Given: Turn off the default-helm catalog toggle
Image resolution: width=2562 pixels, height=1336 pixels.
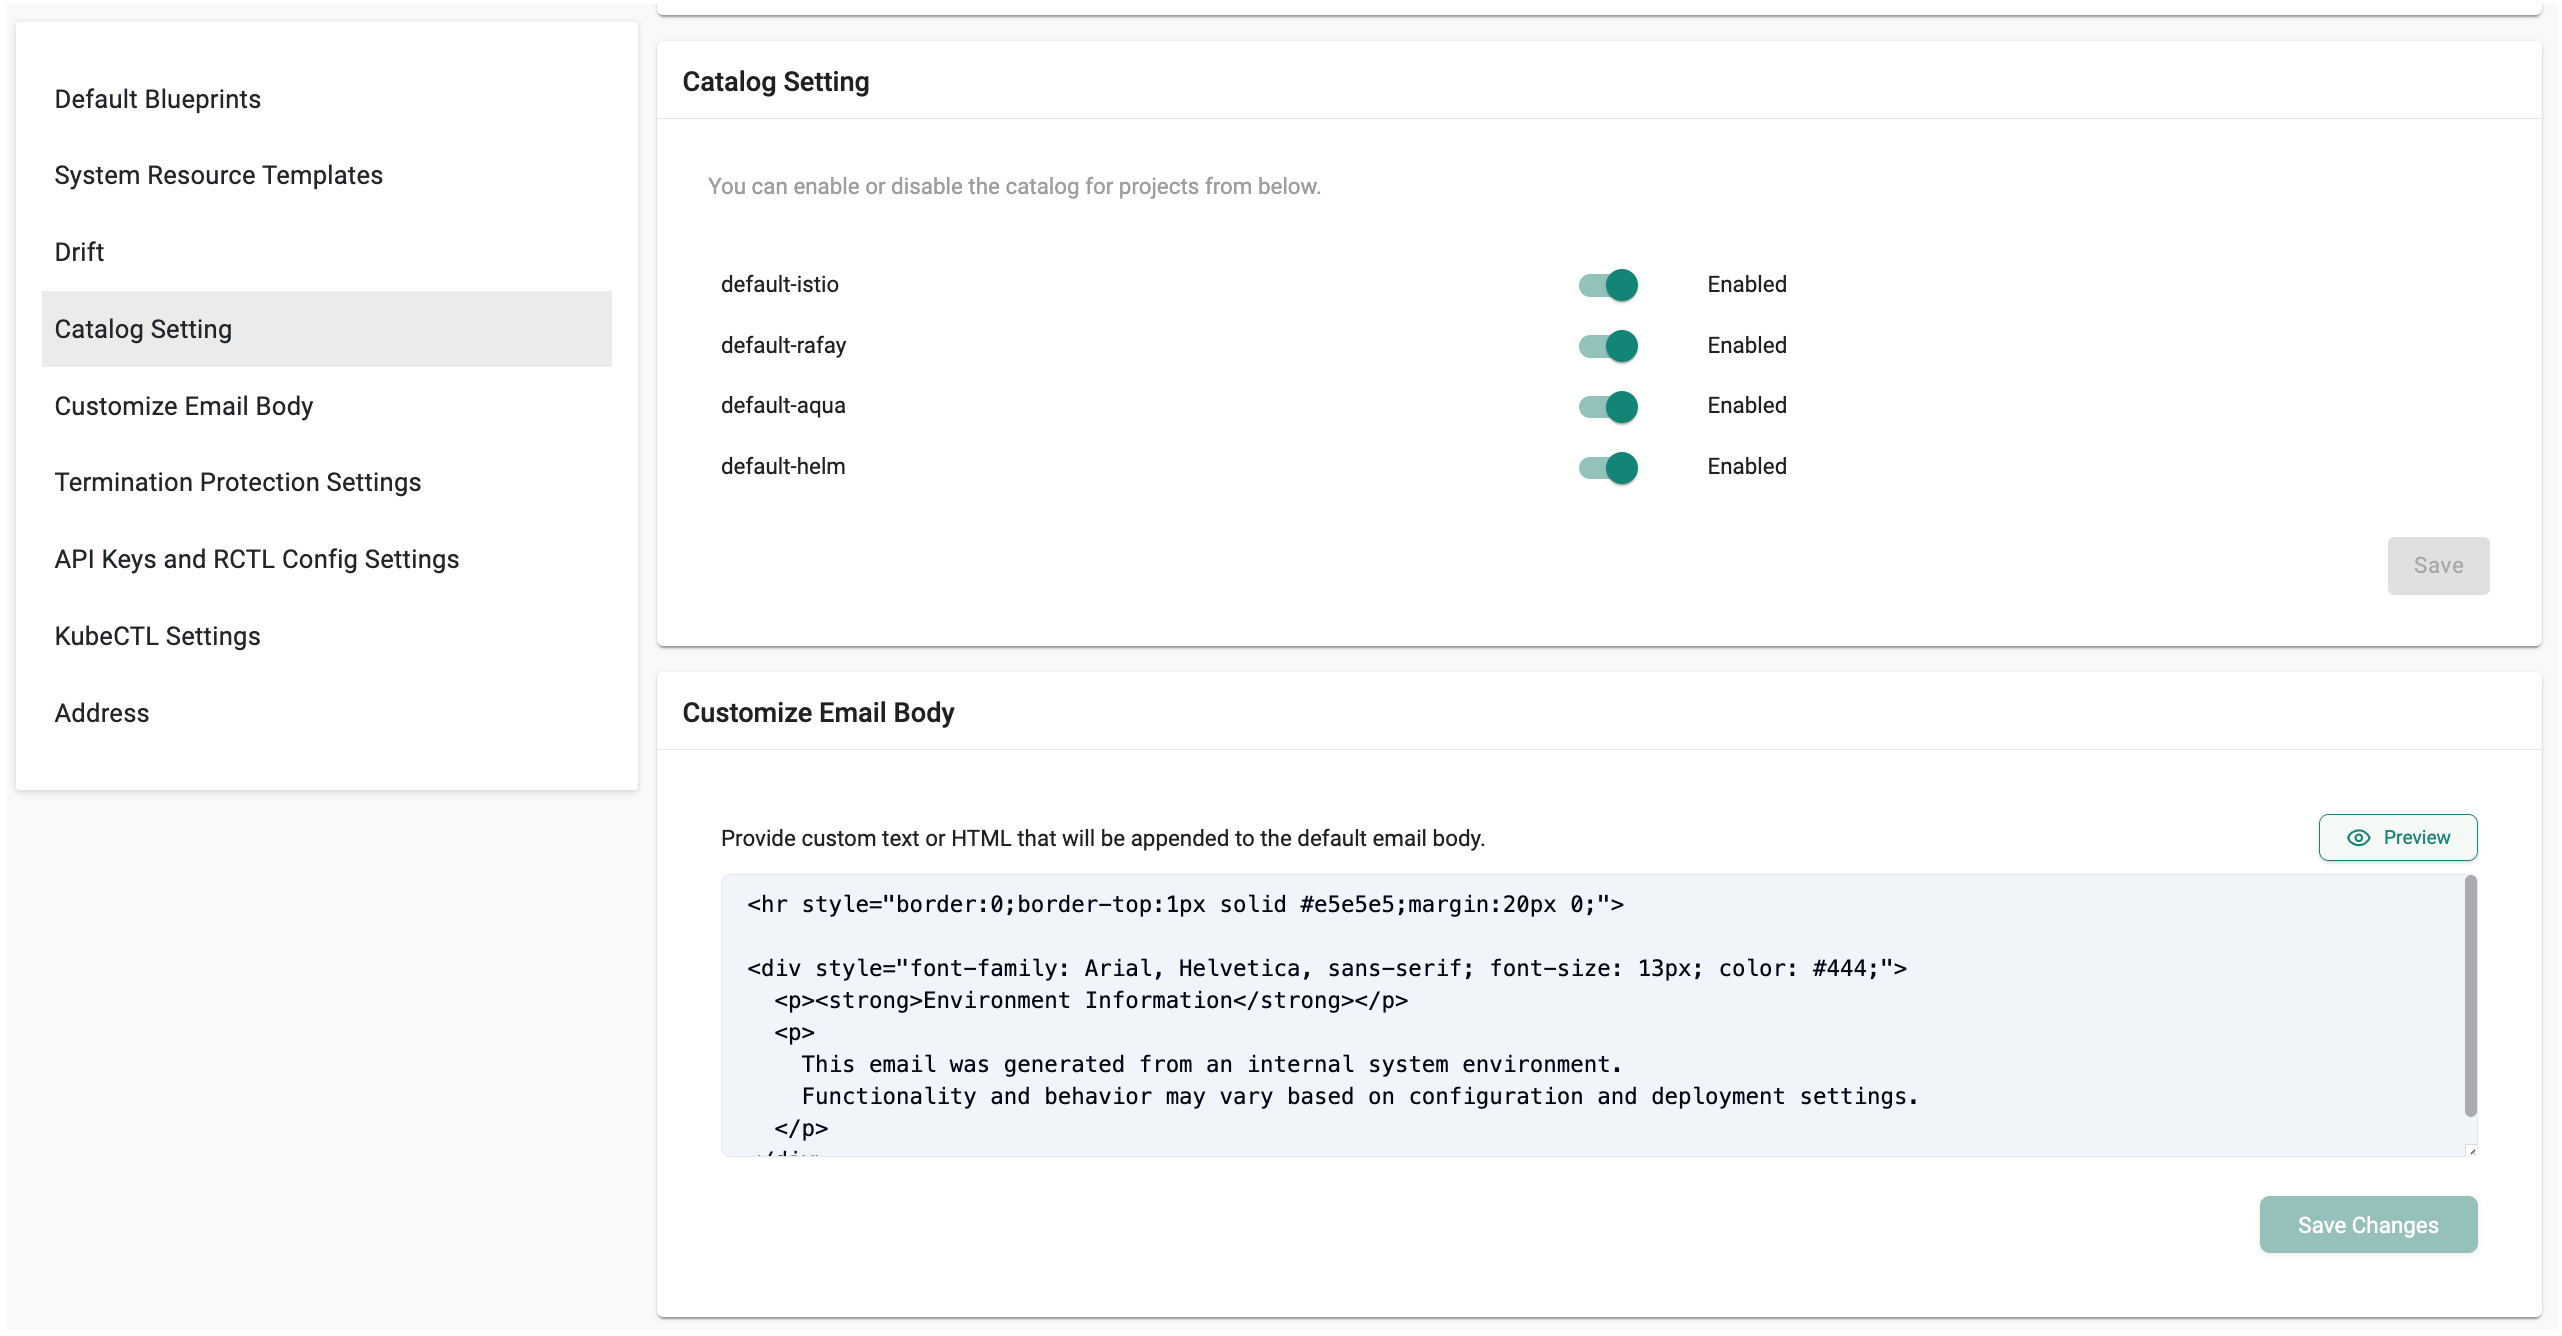Looking at the screenshot, I should point(1608,467).
